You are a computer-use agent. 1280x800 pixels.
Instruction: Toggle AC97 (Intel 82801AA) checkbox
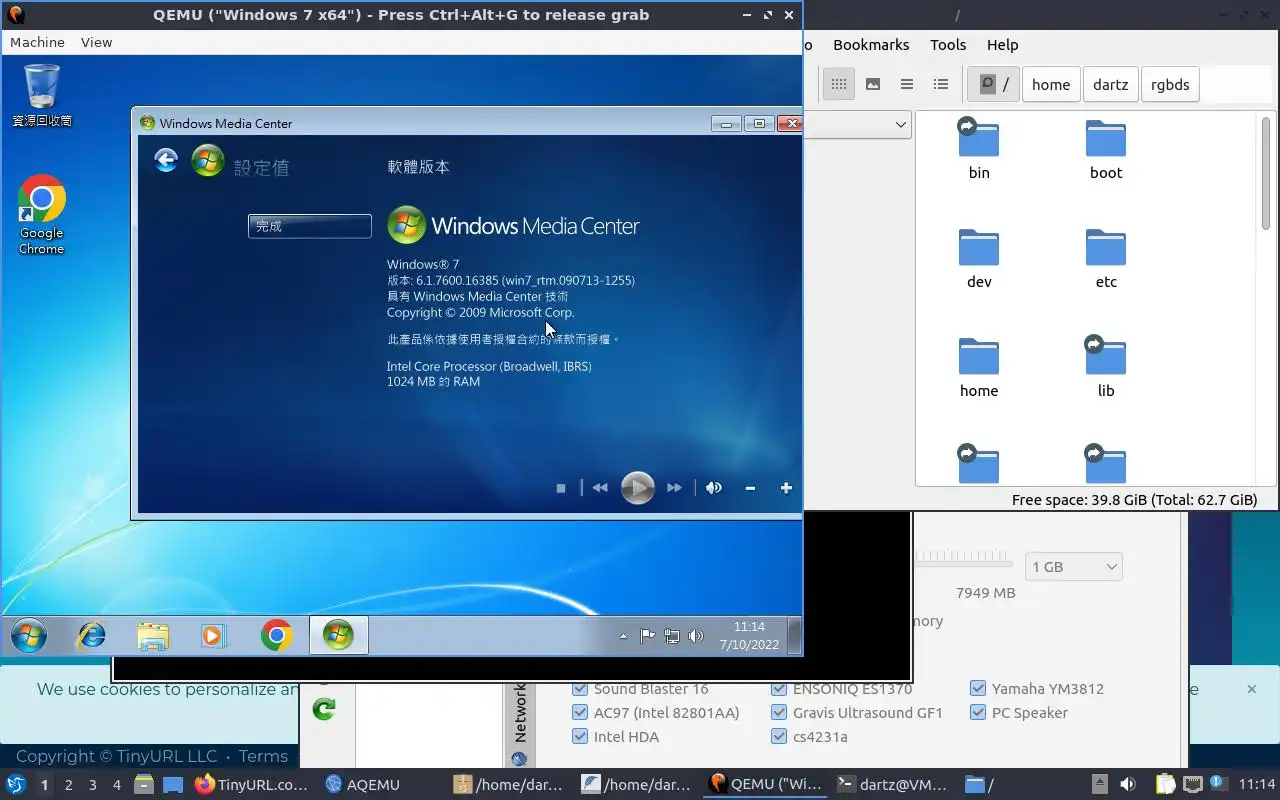tap(579, 713)
